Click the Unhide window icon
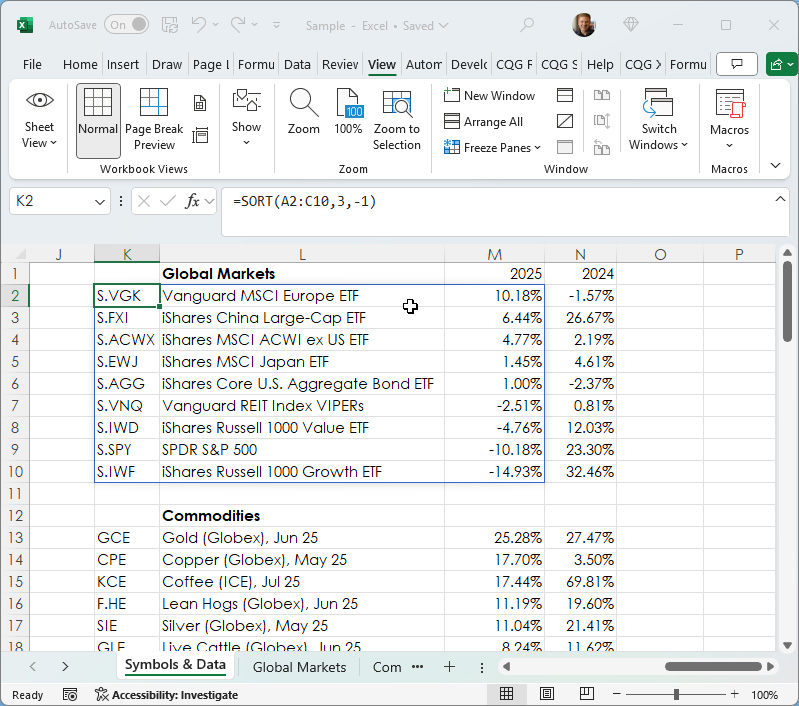Image resolution: width=799 pixels, height=706 pixels. pos(565,147)
